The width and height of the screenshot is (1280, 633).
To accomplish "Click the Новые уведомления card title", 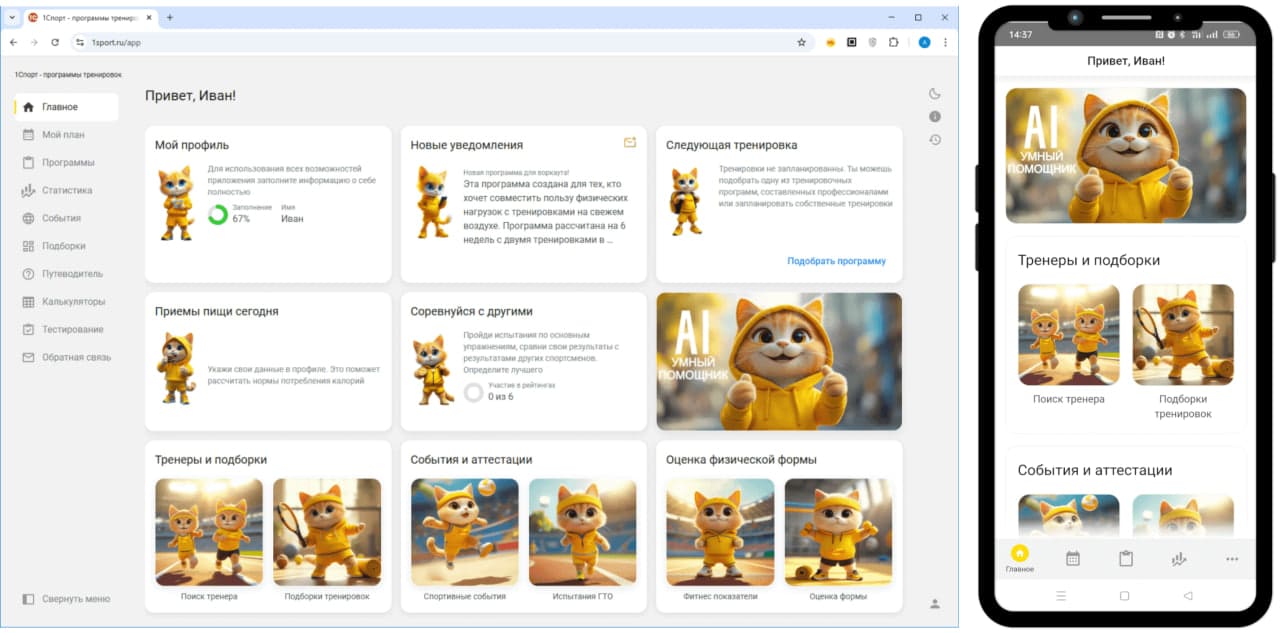I will tap(467, 145).
